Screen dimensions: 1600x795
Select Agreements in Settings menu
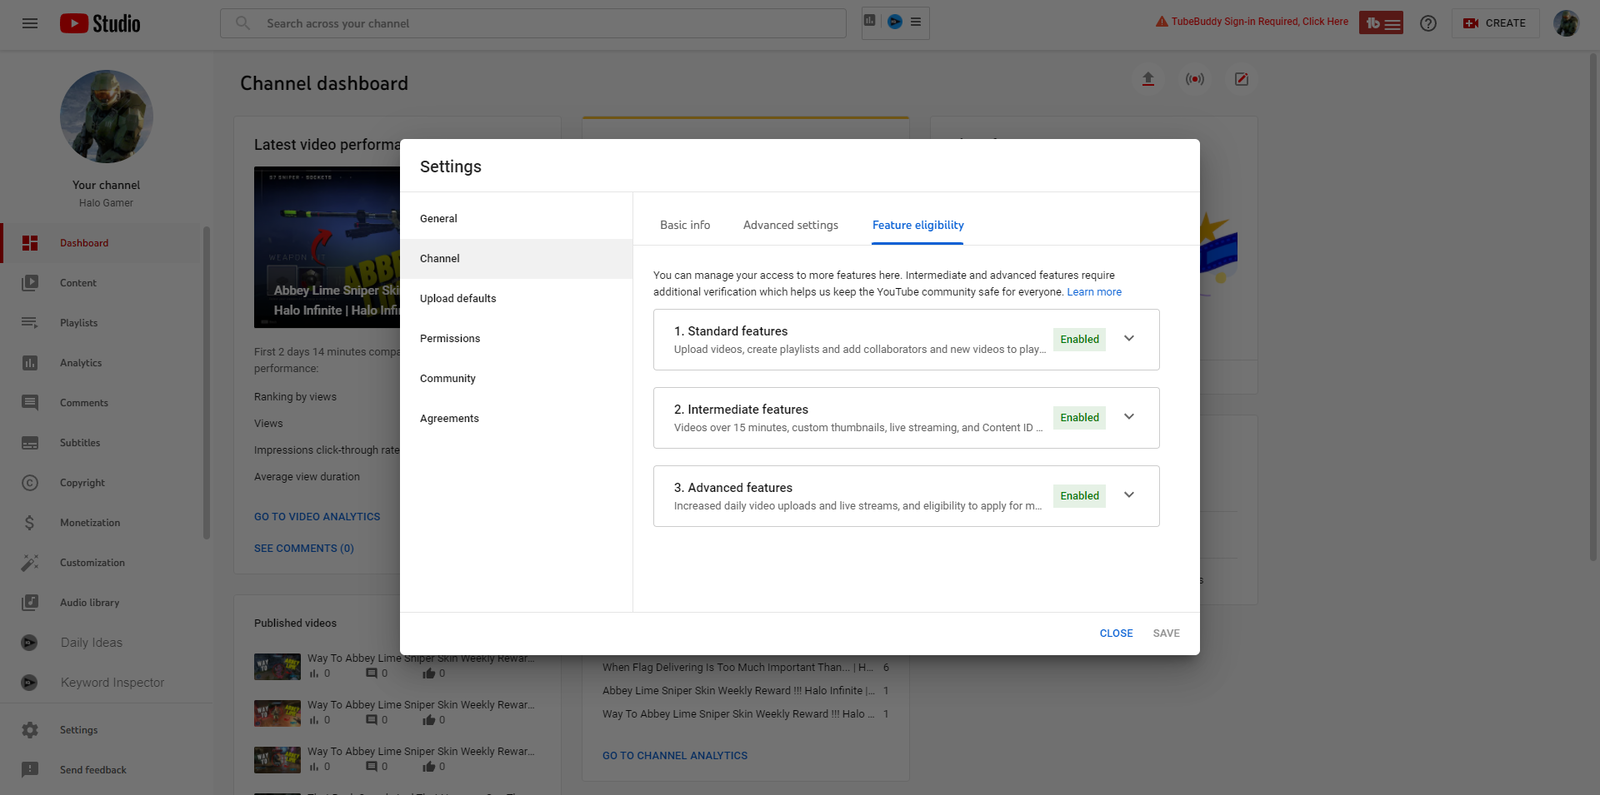click(516, 419)
